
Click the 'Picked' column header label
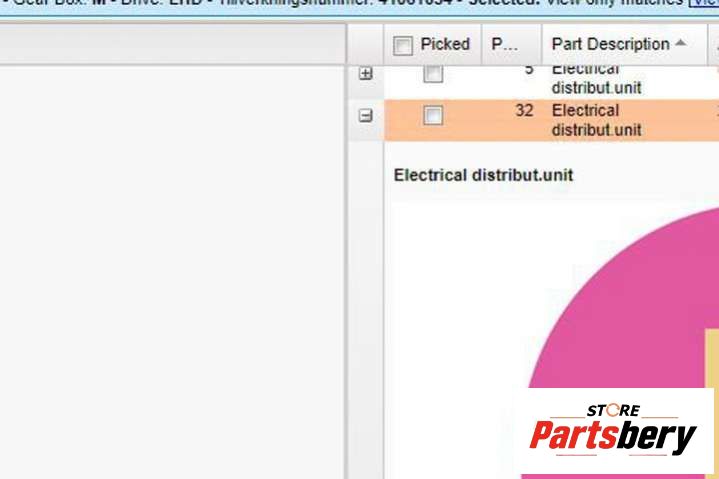click(x=445, y=44)
